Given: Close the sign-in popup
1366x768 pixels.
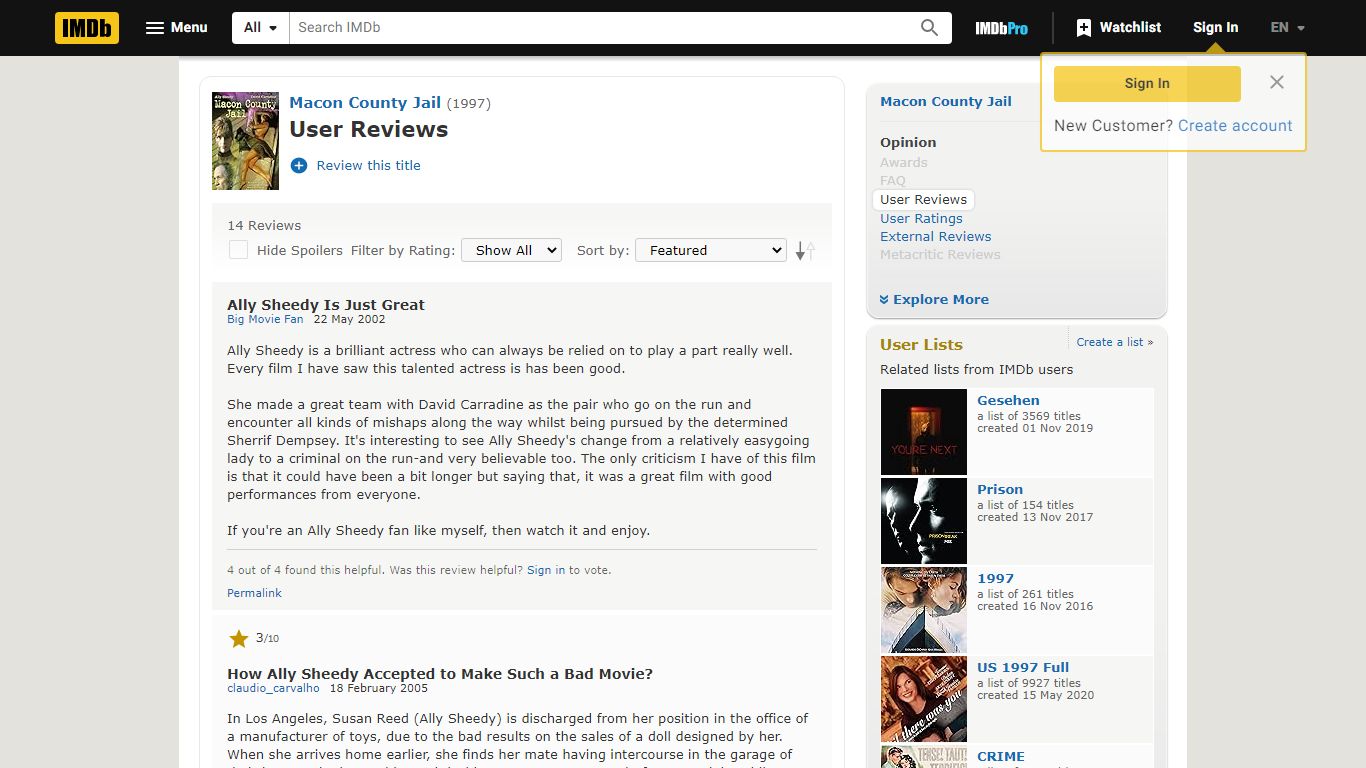Looking at the screenshot, I should pyautogui.click(x=1277, y=83).
